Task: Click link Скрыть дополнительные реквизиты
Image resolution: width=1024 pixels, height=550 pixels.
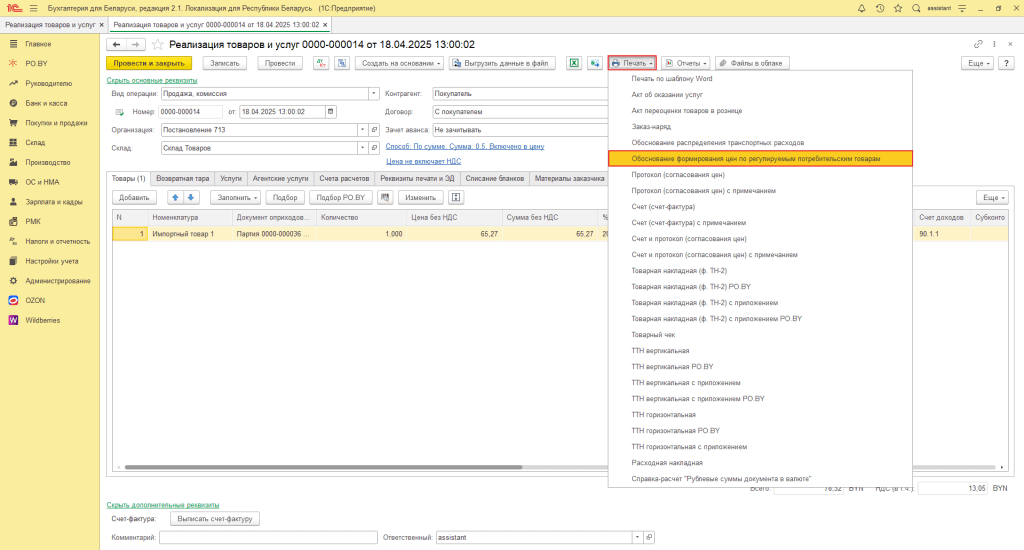Action: tap(163, 505)
